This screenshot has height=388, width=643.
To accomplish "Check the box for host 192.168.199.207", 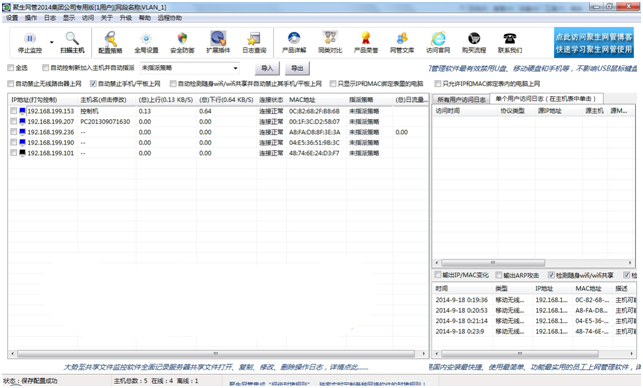I will click(x=14, y=122).
